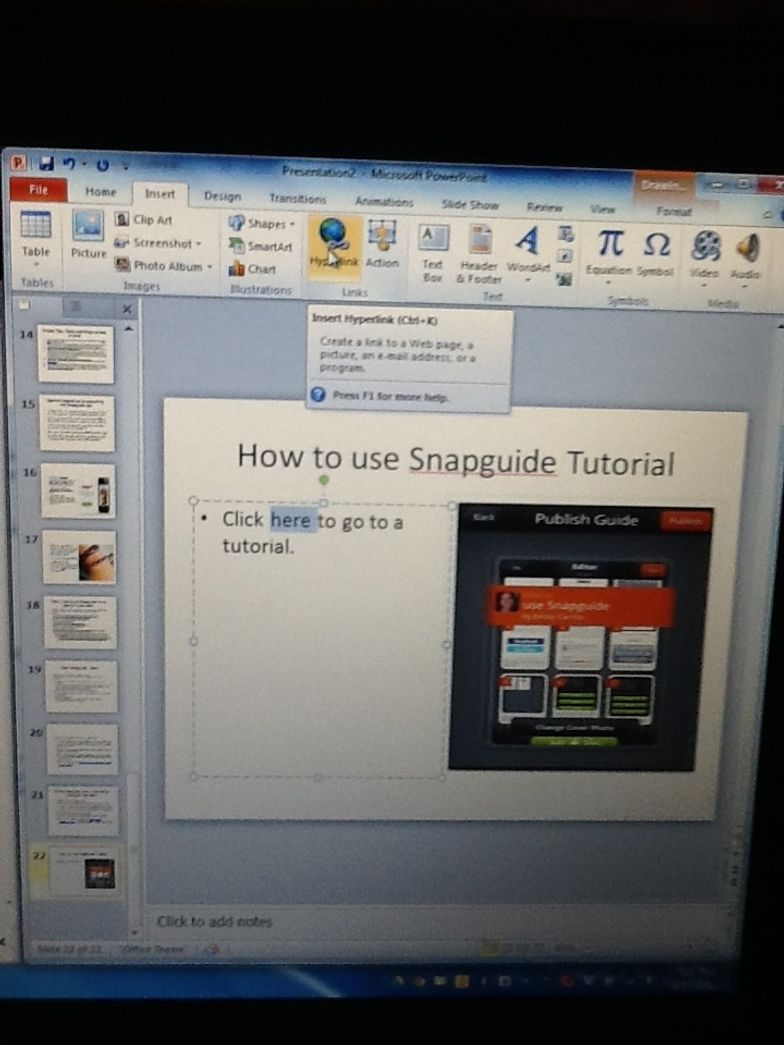Open the Shapes gallery dropdown

click(262, 223)
